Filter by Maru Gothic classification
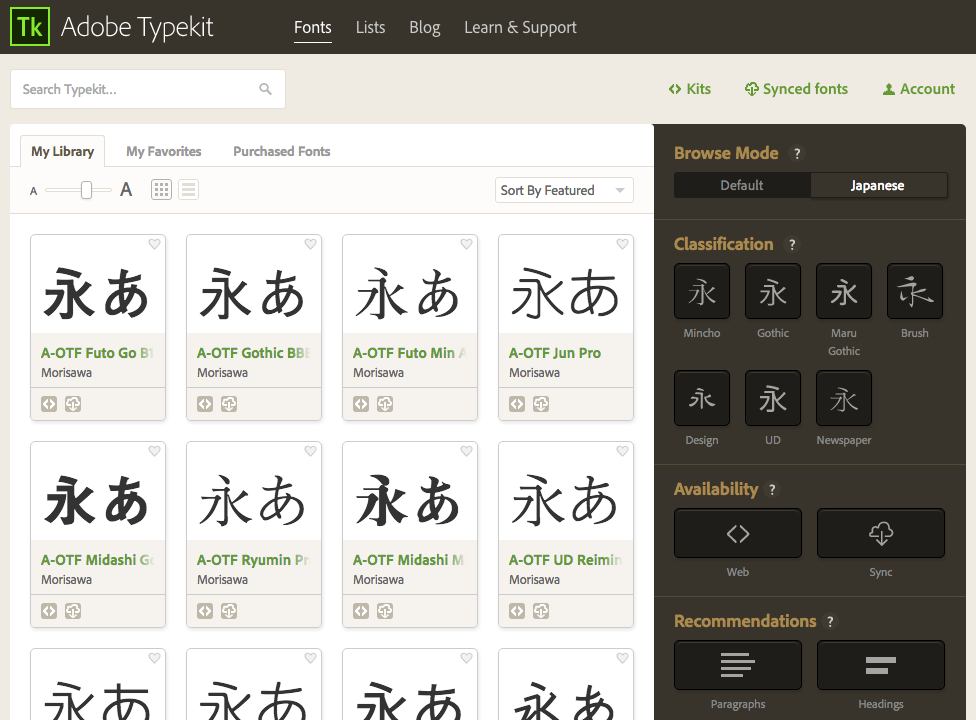This screenshot has width=976, height=720. (843, 291)
